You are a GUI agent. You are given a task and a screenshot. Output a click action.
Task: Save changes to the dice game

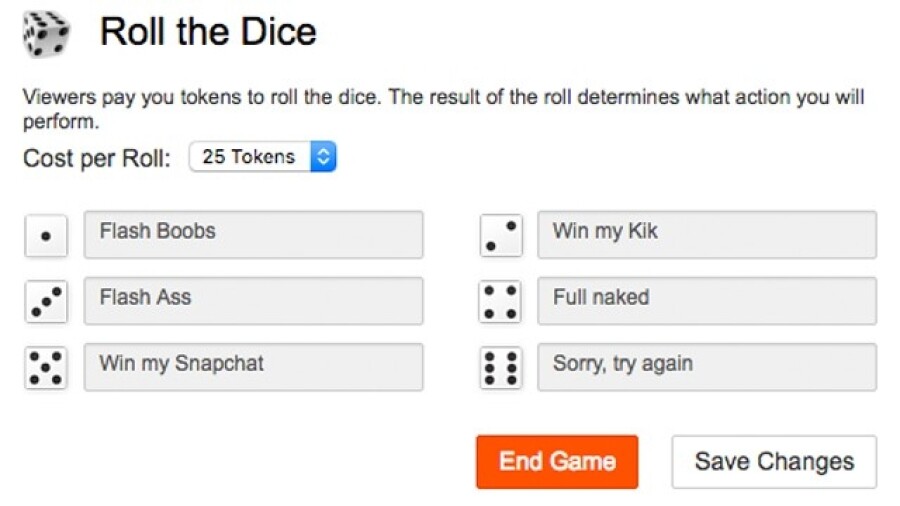coord(774,462)
